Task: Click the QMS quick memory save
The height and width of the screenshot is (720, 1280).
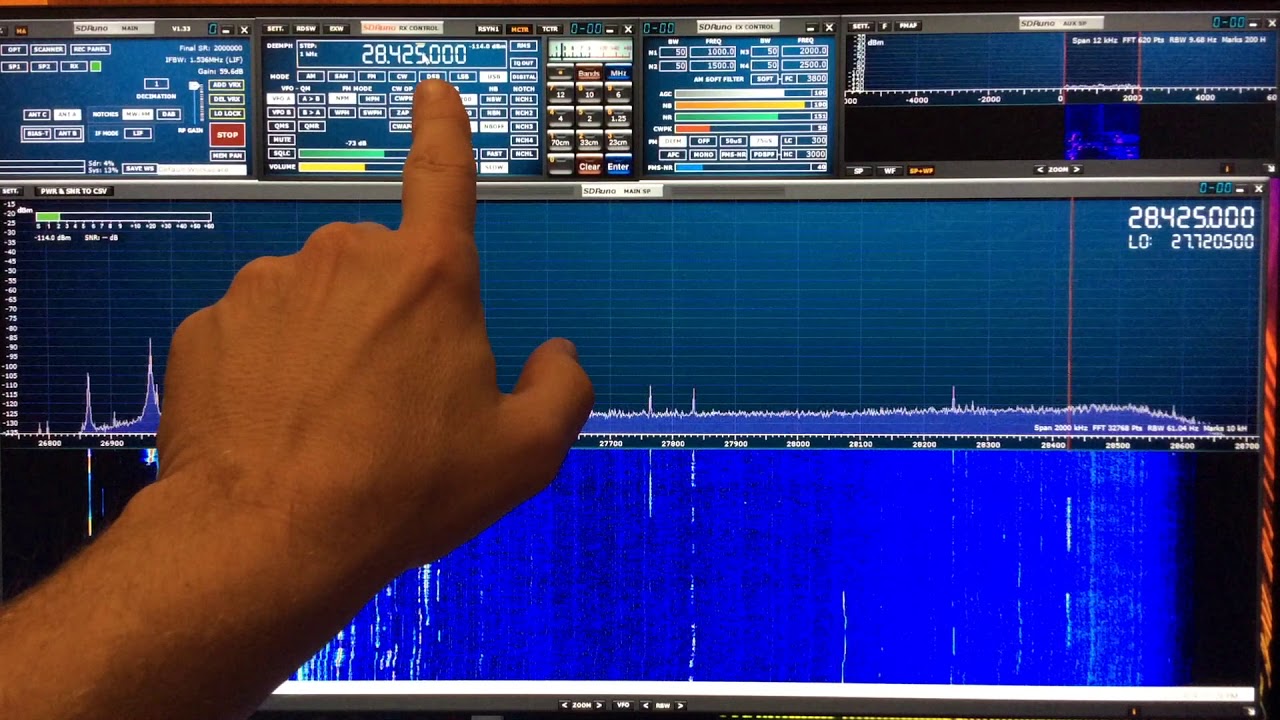Action: (x=281, y=126)
